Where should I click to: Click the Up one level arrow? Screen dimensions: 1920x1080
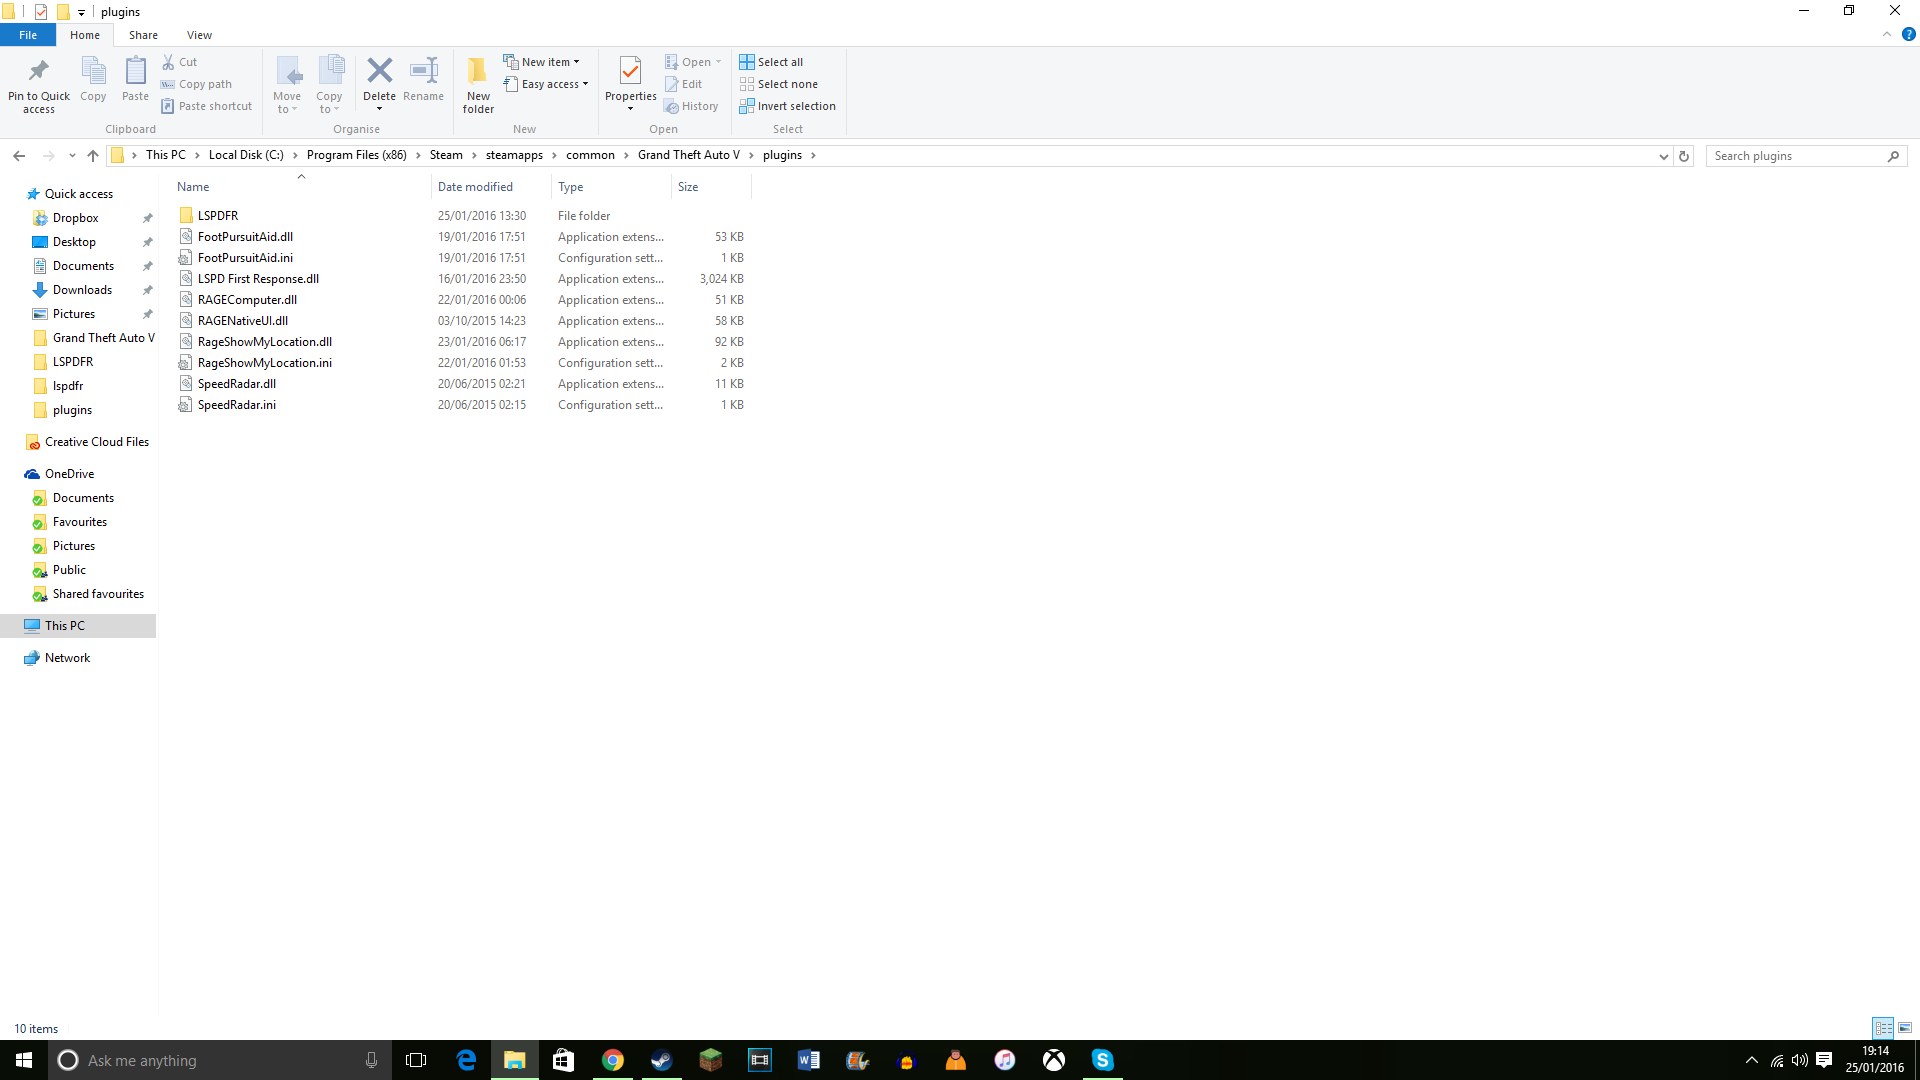point(93,156)
